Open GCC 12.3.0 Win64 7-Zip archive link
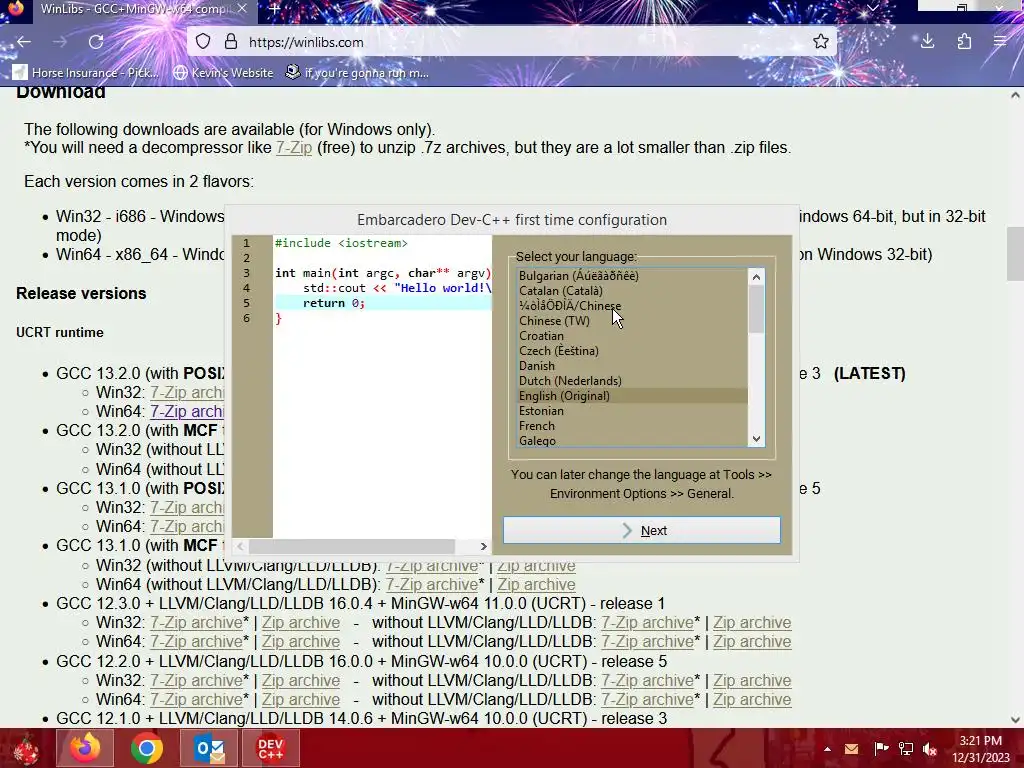The image size is (1024, 768). (197, 641)
